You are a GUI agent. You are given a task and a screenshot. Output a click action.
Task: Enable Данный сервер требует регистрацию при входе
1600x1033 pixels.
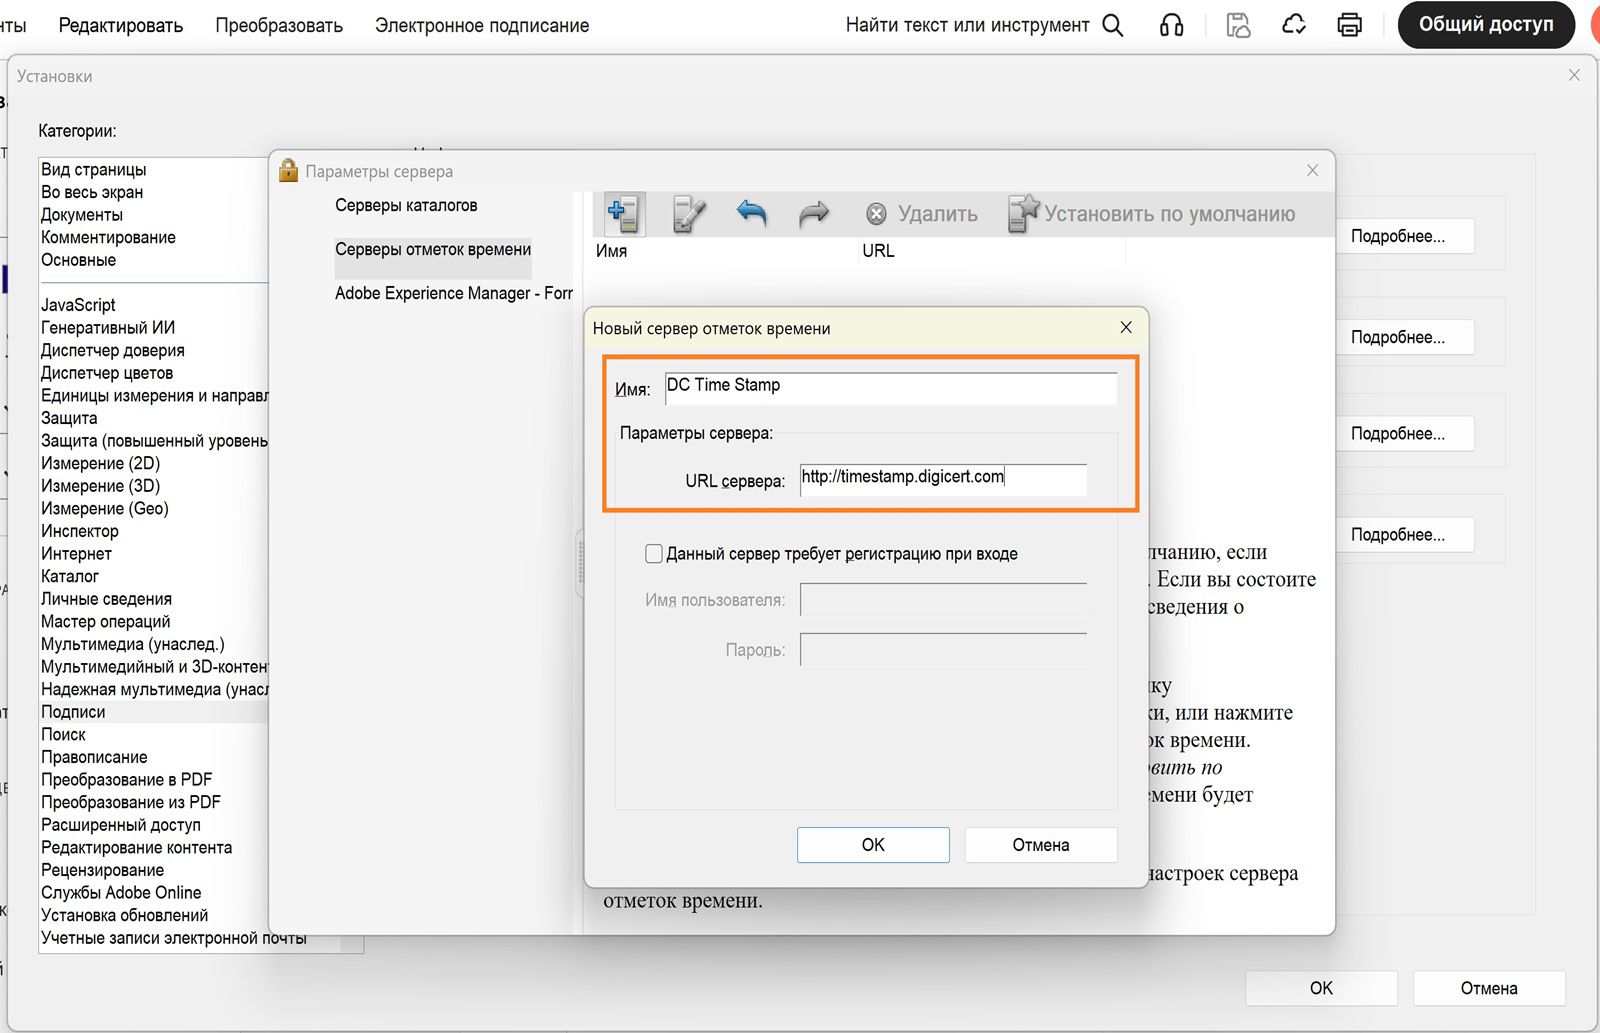(x=654, y=553)
